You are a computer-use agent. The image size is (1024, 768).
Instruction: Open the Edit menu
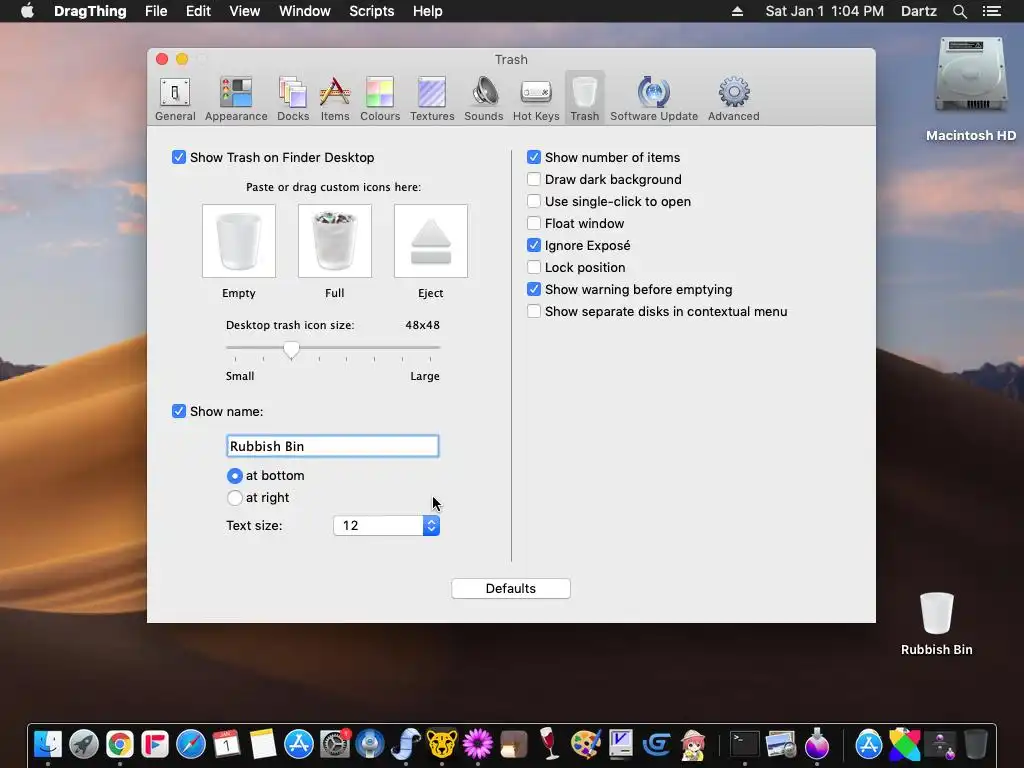pos(198,11)
